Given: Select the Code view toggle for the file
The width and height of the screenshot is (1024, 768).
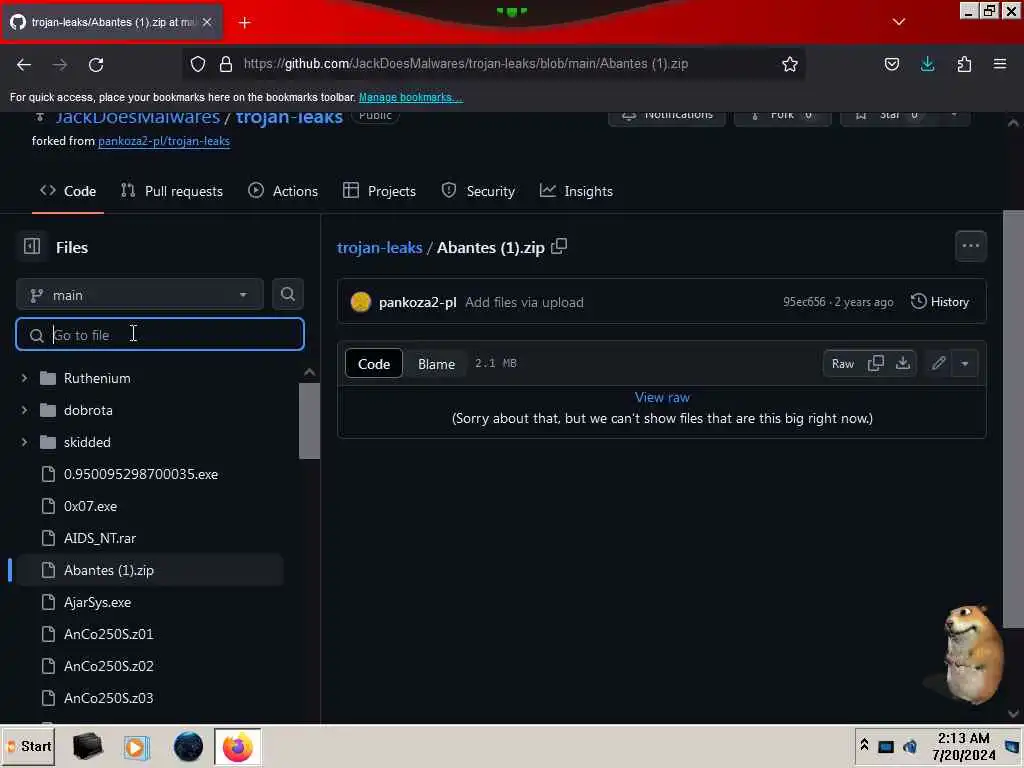Looking at the screenshot, I should (374, 364).
